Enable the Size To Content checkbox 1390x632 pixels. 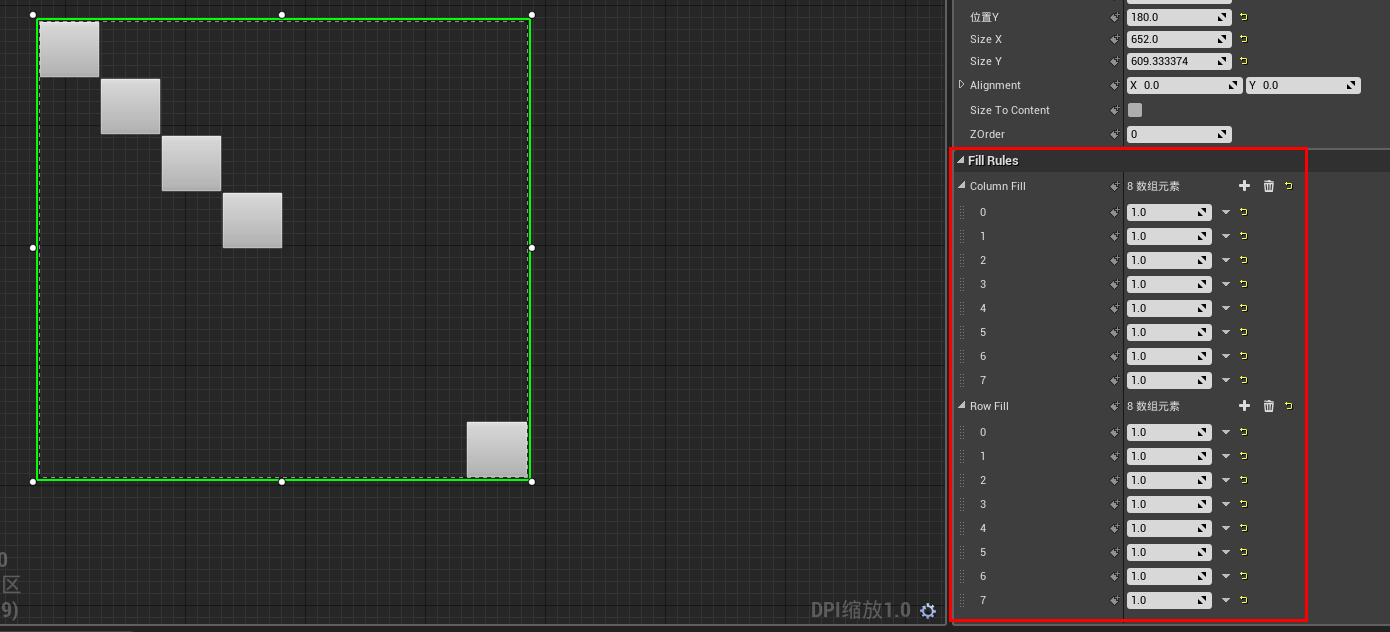pyautogui.click(x=1134, y=110)
